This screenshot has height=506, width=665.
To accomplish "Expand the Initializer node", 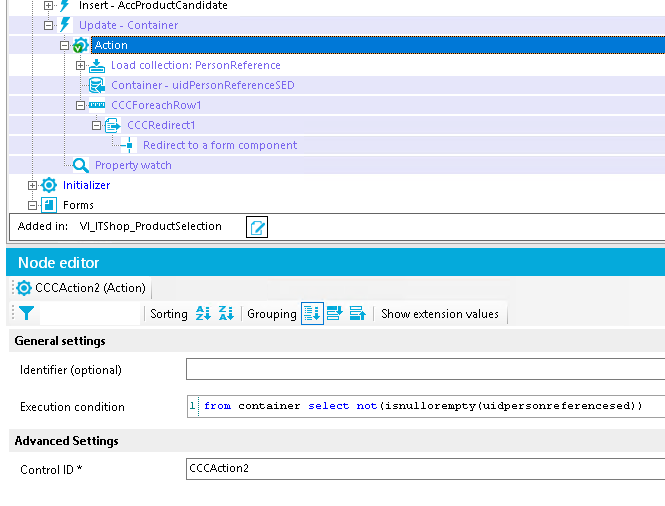I will tap(32, 185).
